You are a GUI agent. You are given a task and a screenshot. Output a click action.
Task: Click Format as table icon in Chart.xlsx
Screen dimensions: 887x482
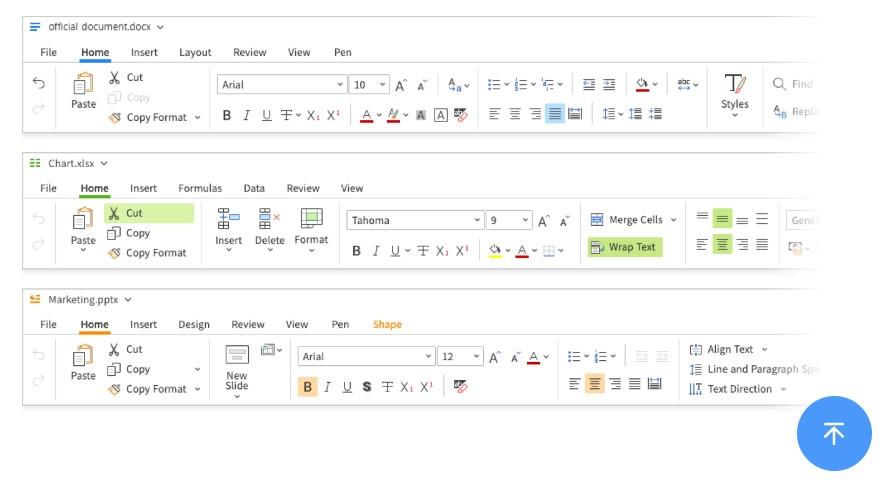pos(311,218)
